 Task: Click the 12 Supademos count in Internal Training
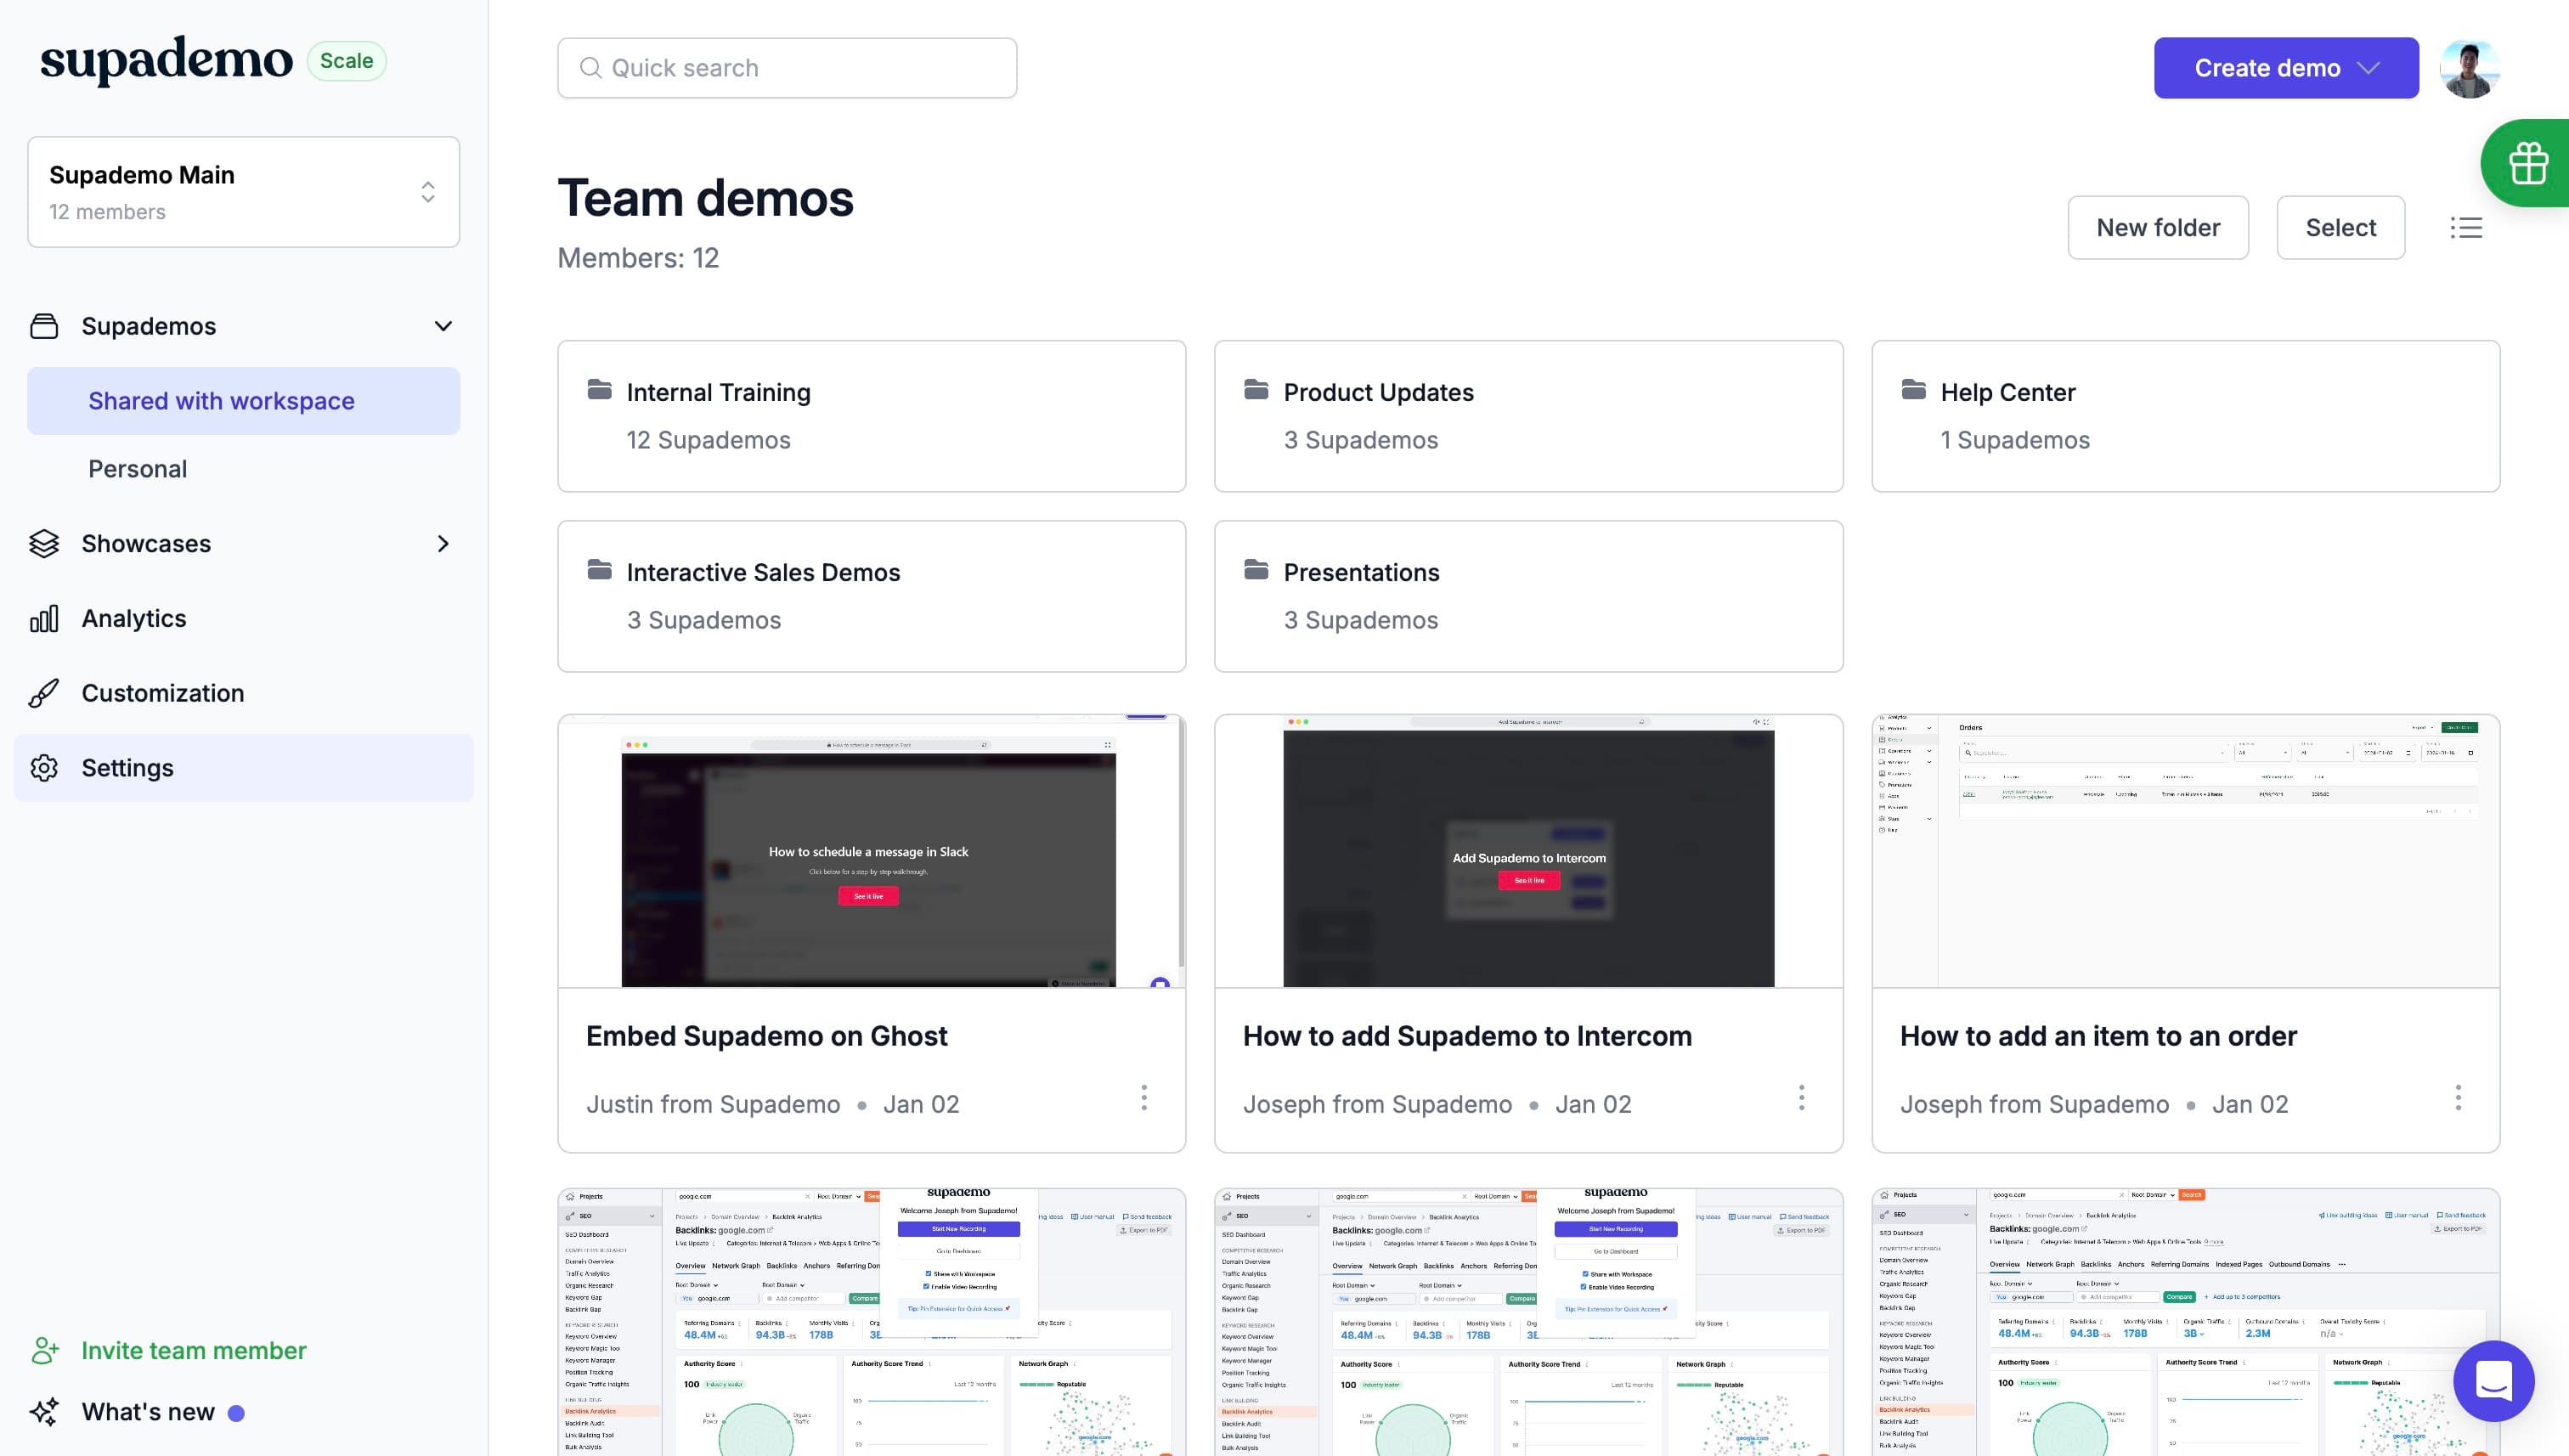pyautogui.click(x=708, y=440)
